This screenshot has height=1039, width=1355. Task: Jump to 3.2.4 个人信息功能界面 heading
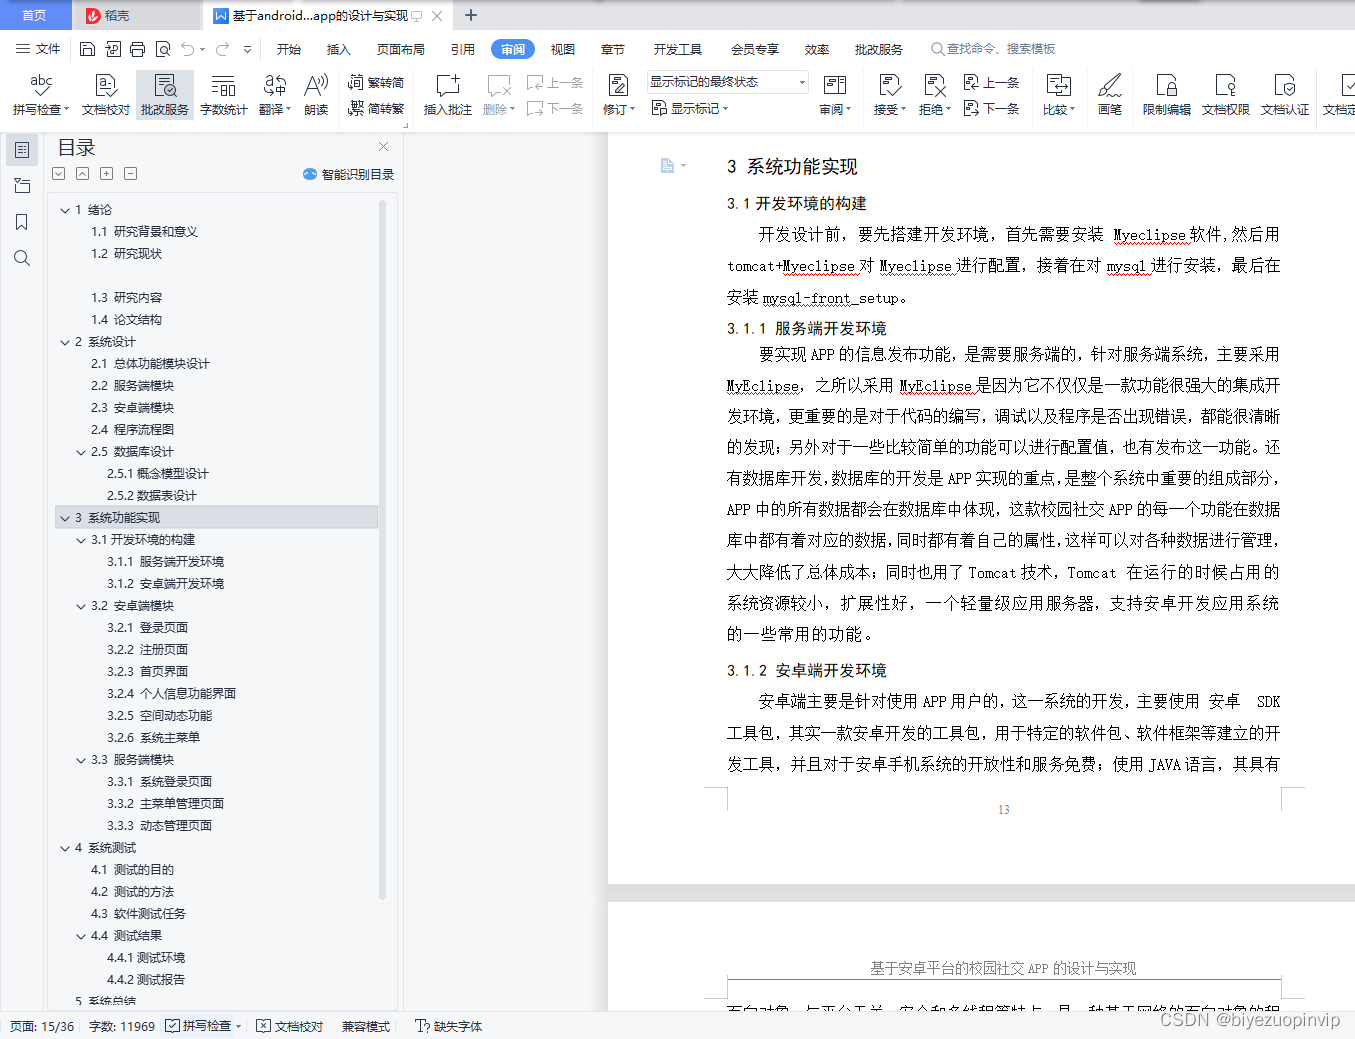tap(171, 694)
